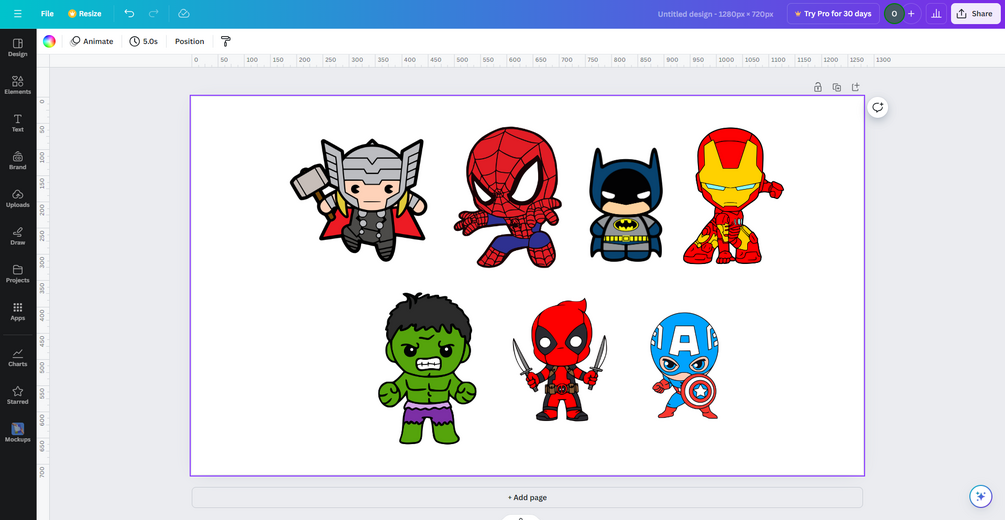Open the 5.0s page duration setting
This screenshot has width=1005, height=520.
tap(144, 41)
